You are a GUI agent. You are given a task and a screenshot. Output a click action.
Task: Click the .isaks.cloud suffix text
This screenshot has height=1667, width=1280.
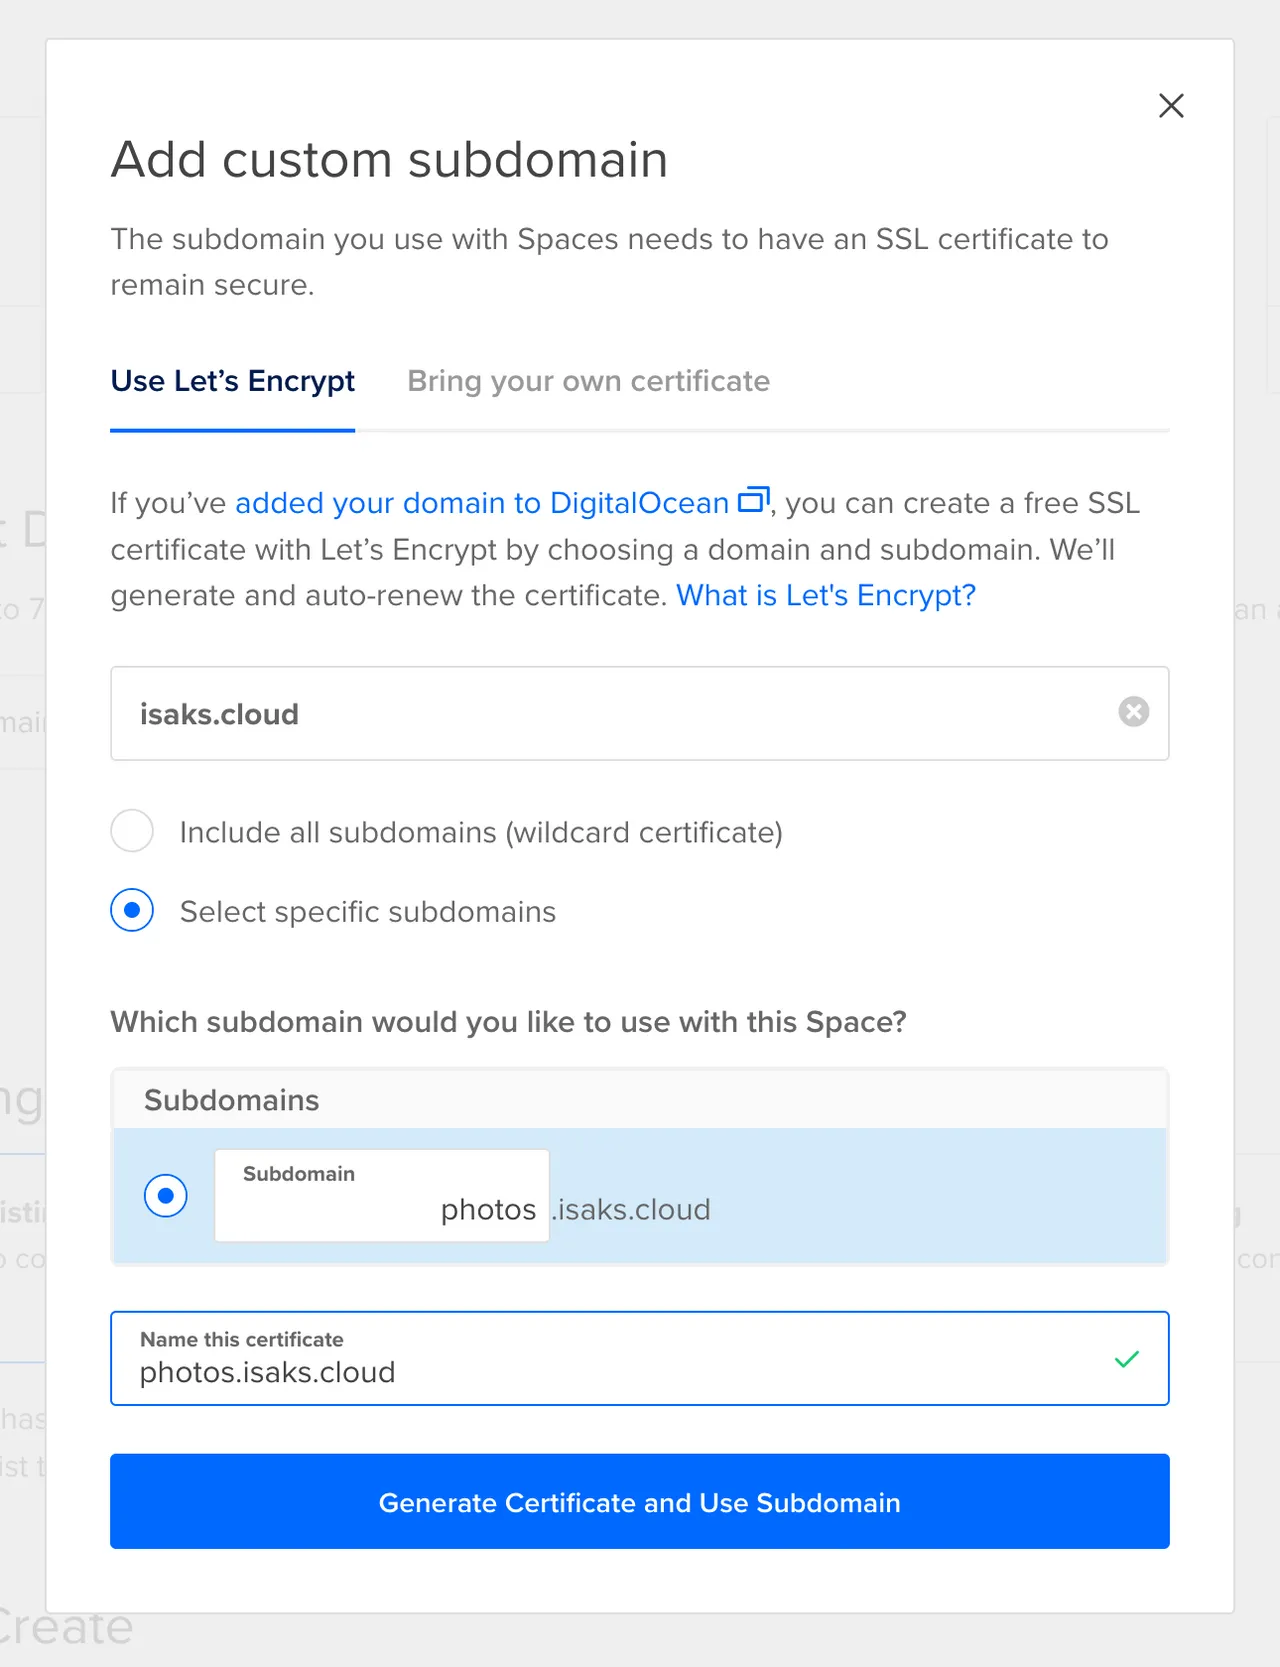(631, 1210)
